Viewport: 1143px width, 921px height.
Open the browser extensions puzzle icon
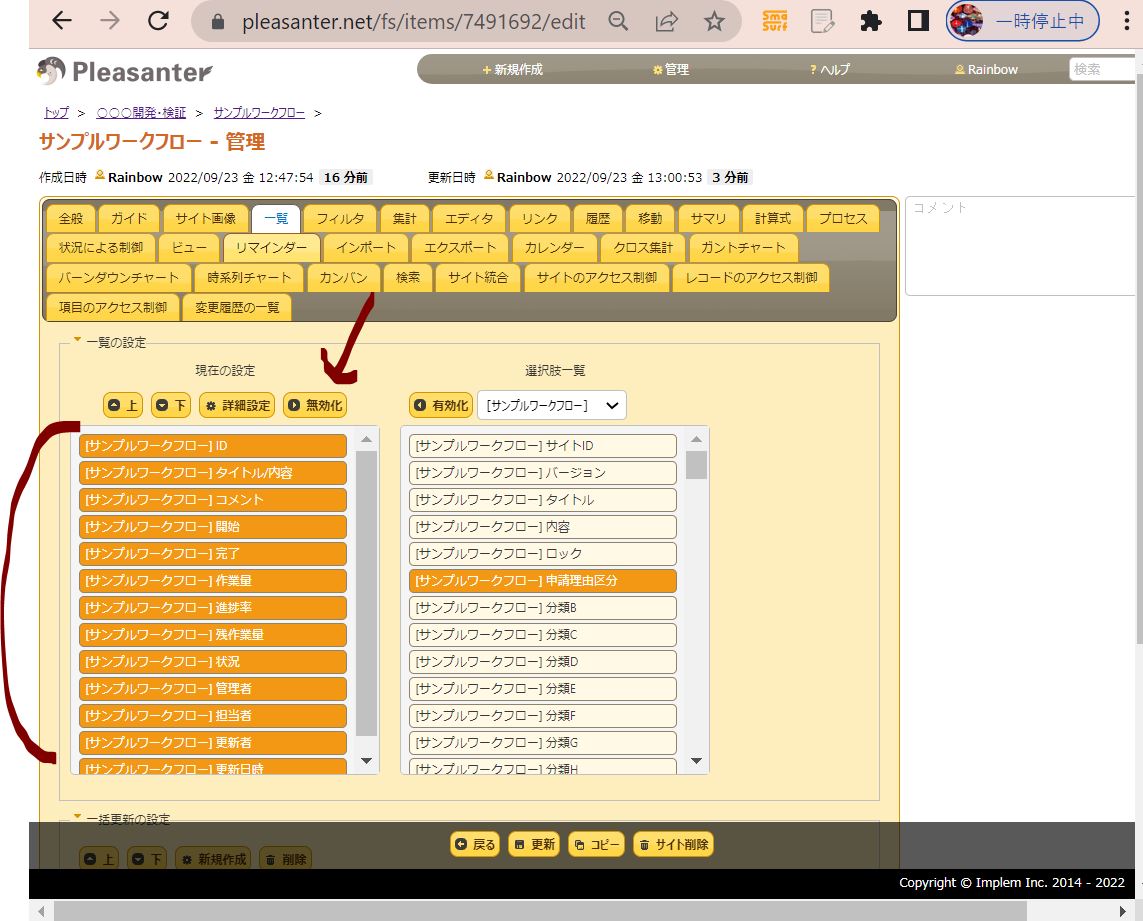coord(870,21)
